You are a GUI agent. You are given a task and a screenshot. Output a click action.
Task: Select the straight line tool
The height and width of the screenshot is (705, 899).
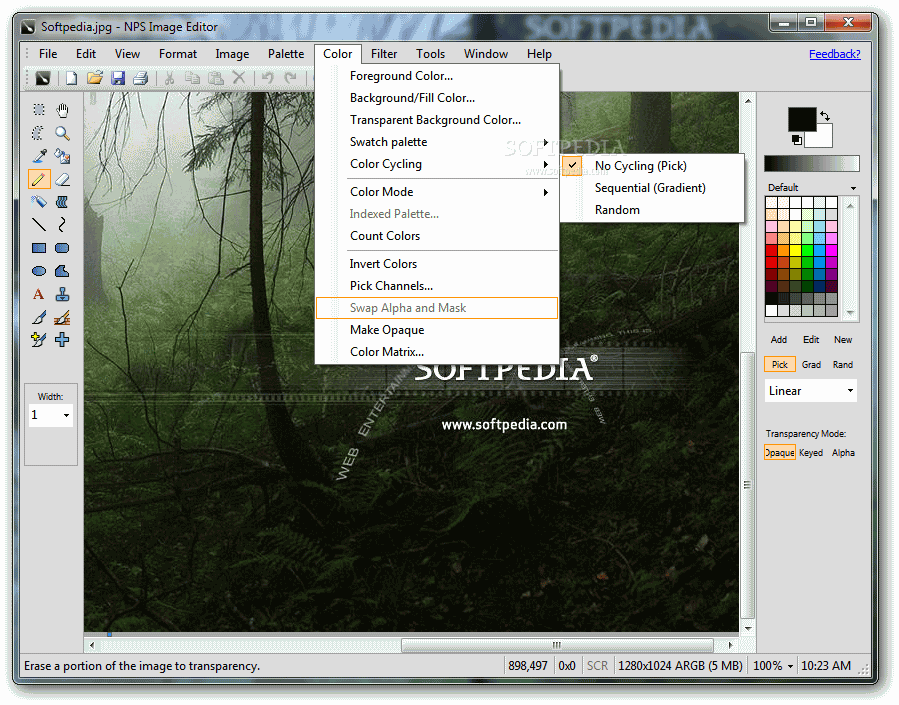click(x=39, y=225)
